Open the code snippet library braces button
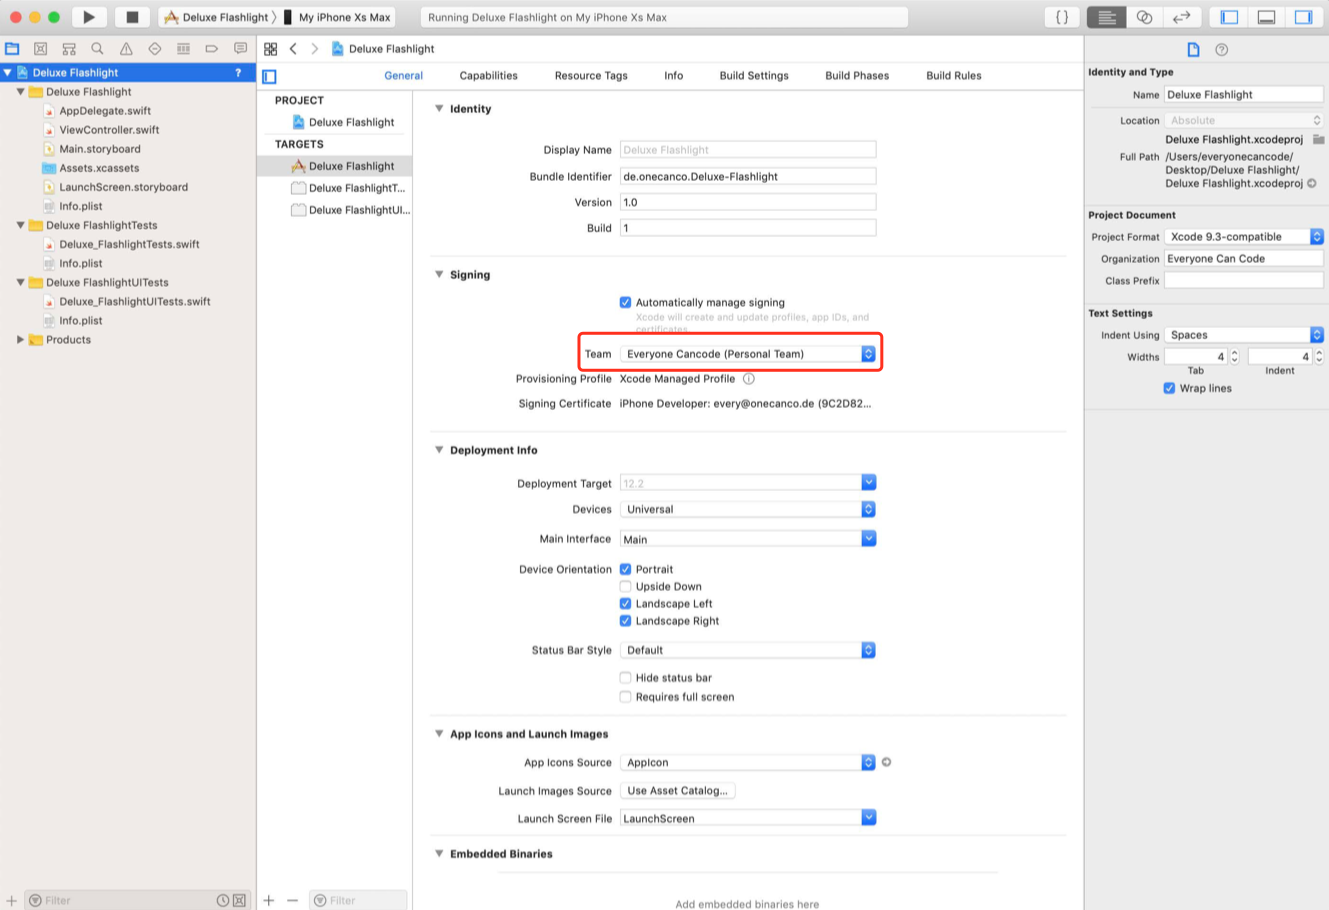1329x910 pixels. (1062, 17)
